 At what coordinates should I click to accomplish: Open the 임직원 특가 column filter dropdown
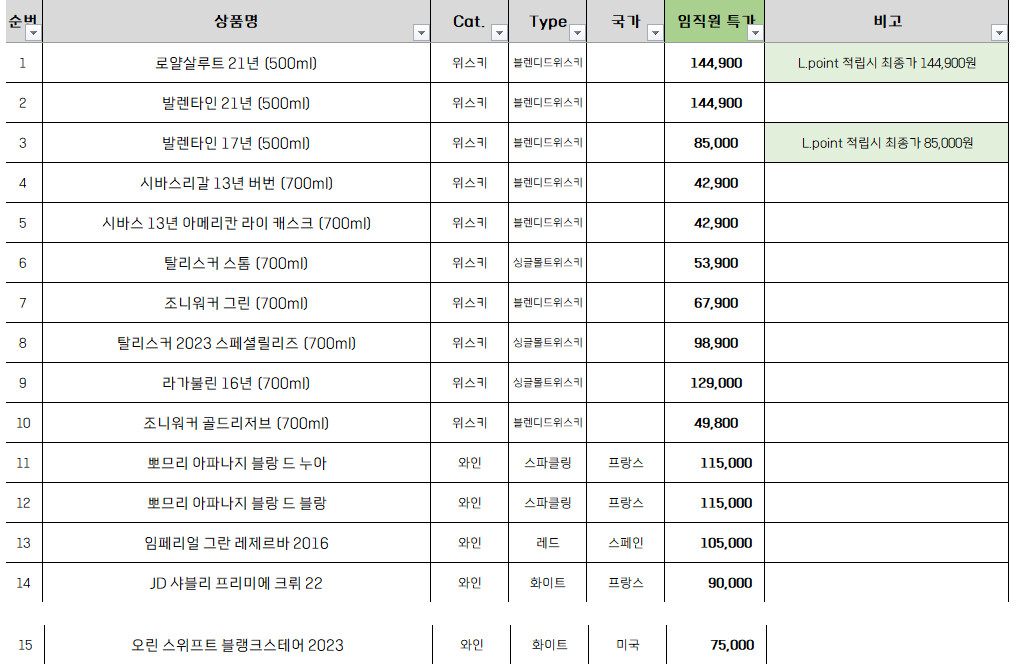click(x=755, y=33)
